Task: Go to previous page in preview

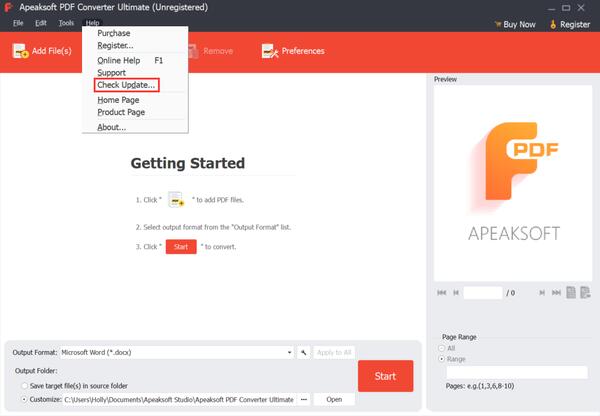Action: pos(456,293)
